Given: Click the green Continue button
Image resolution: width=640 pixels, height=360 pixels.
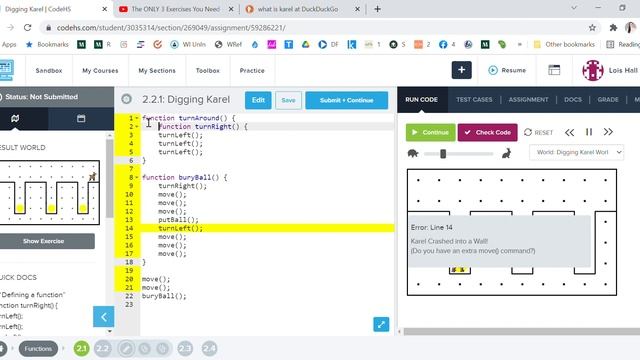Looking at the screenshot, I should click(431, 132).
